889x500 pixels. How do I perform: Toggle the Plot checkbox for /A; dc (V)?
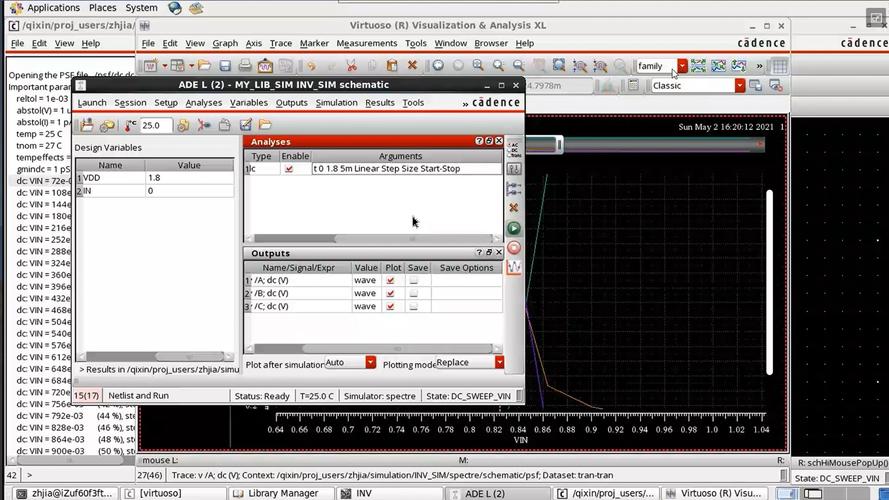coord(390,280)
